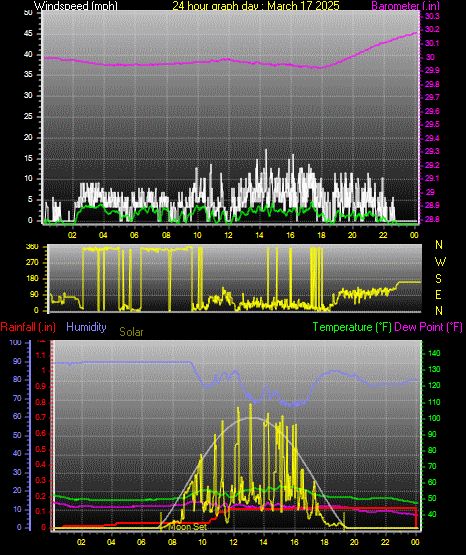Viewport: 466px width, 555px height.
Task: Click the Dew Point (°F) legend label
Action: (428, 327)
